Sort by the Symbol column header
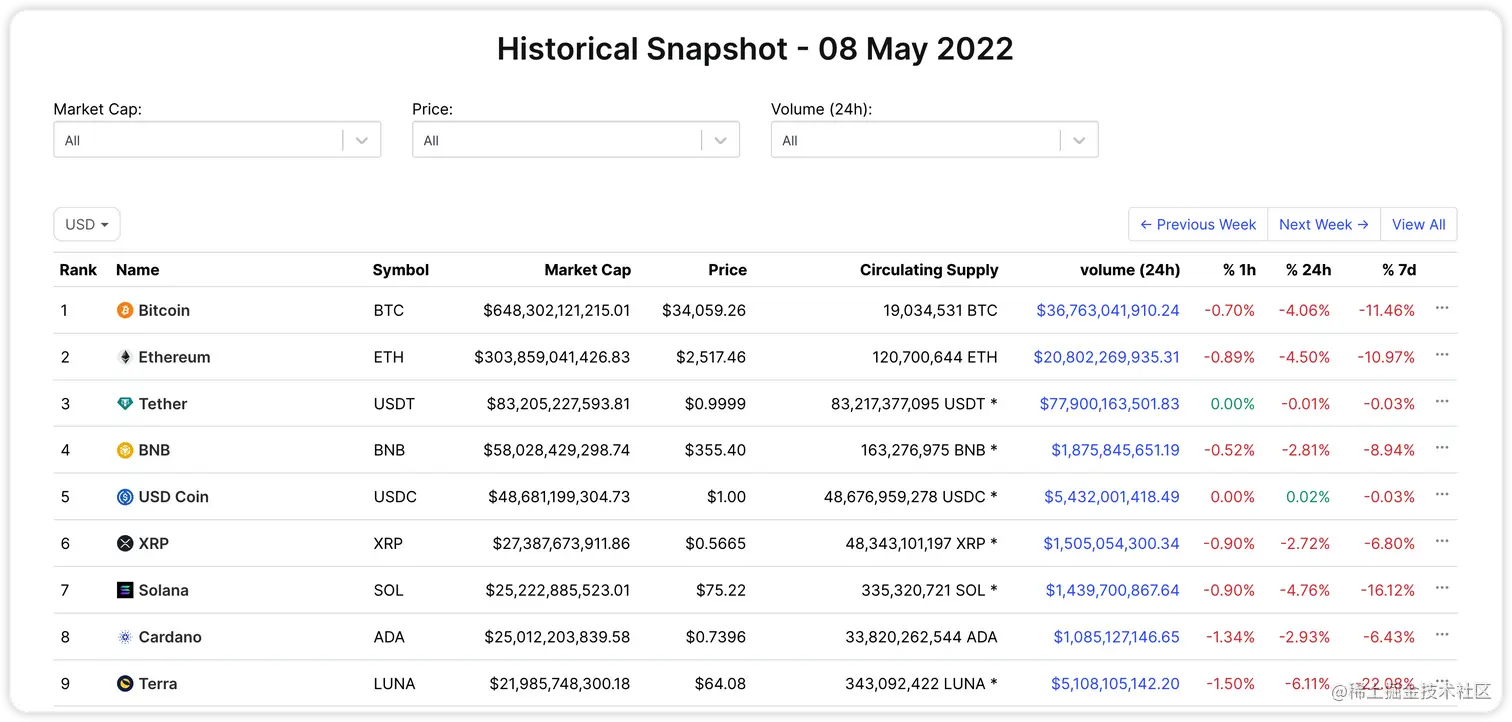Viewport: 1512px width, 722px height. (x=401, y=270)
